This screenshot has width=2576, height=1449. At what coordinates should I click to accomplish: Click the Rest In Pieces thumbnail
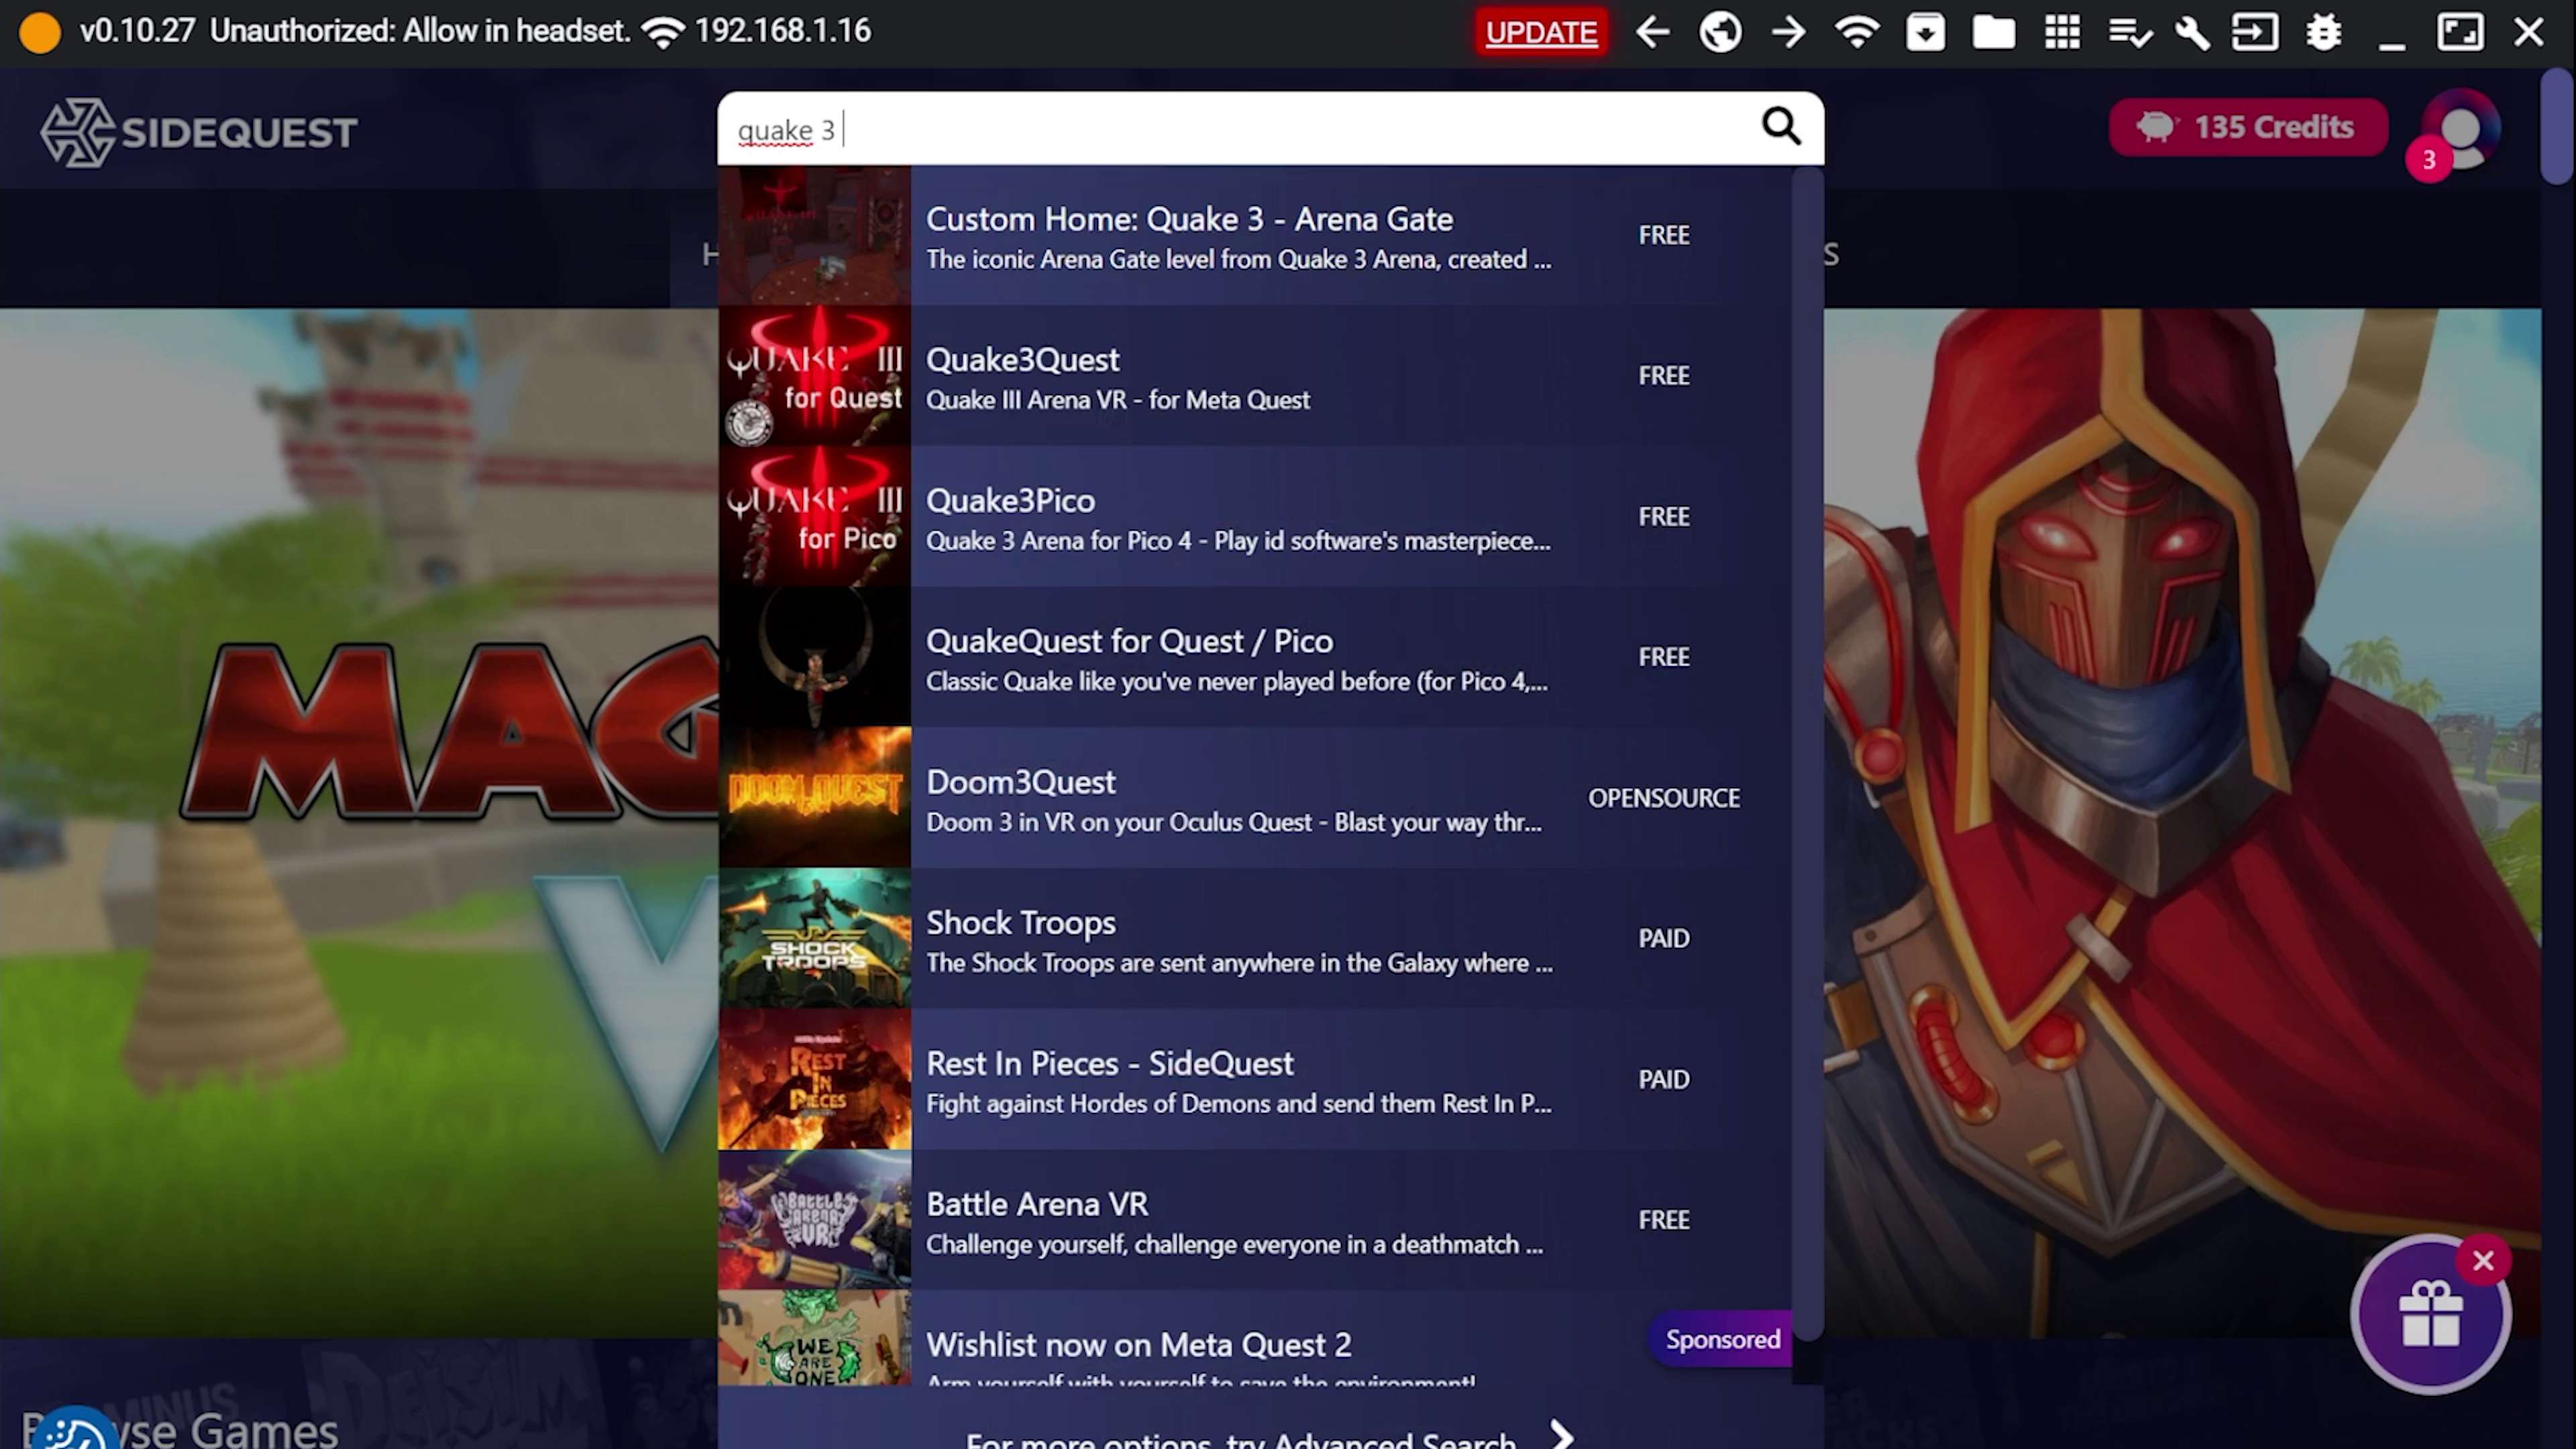(x=814, y=1080)
